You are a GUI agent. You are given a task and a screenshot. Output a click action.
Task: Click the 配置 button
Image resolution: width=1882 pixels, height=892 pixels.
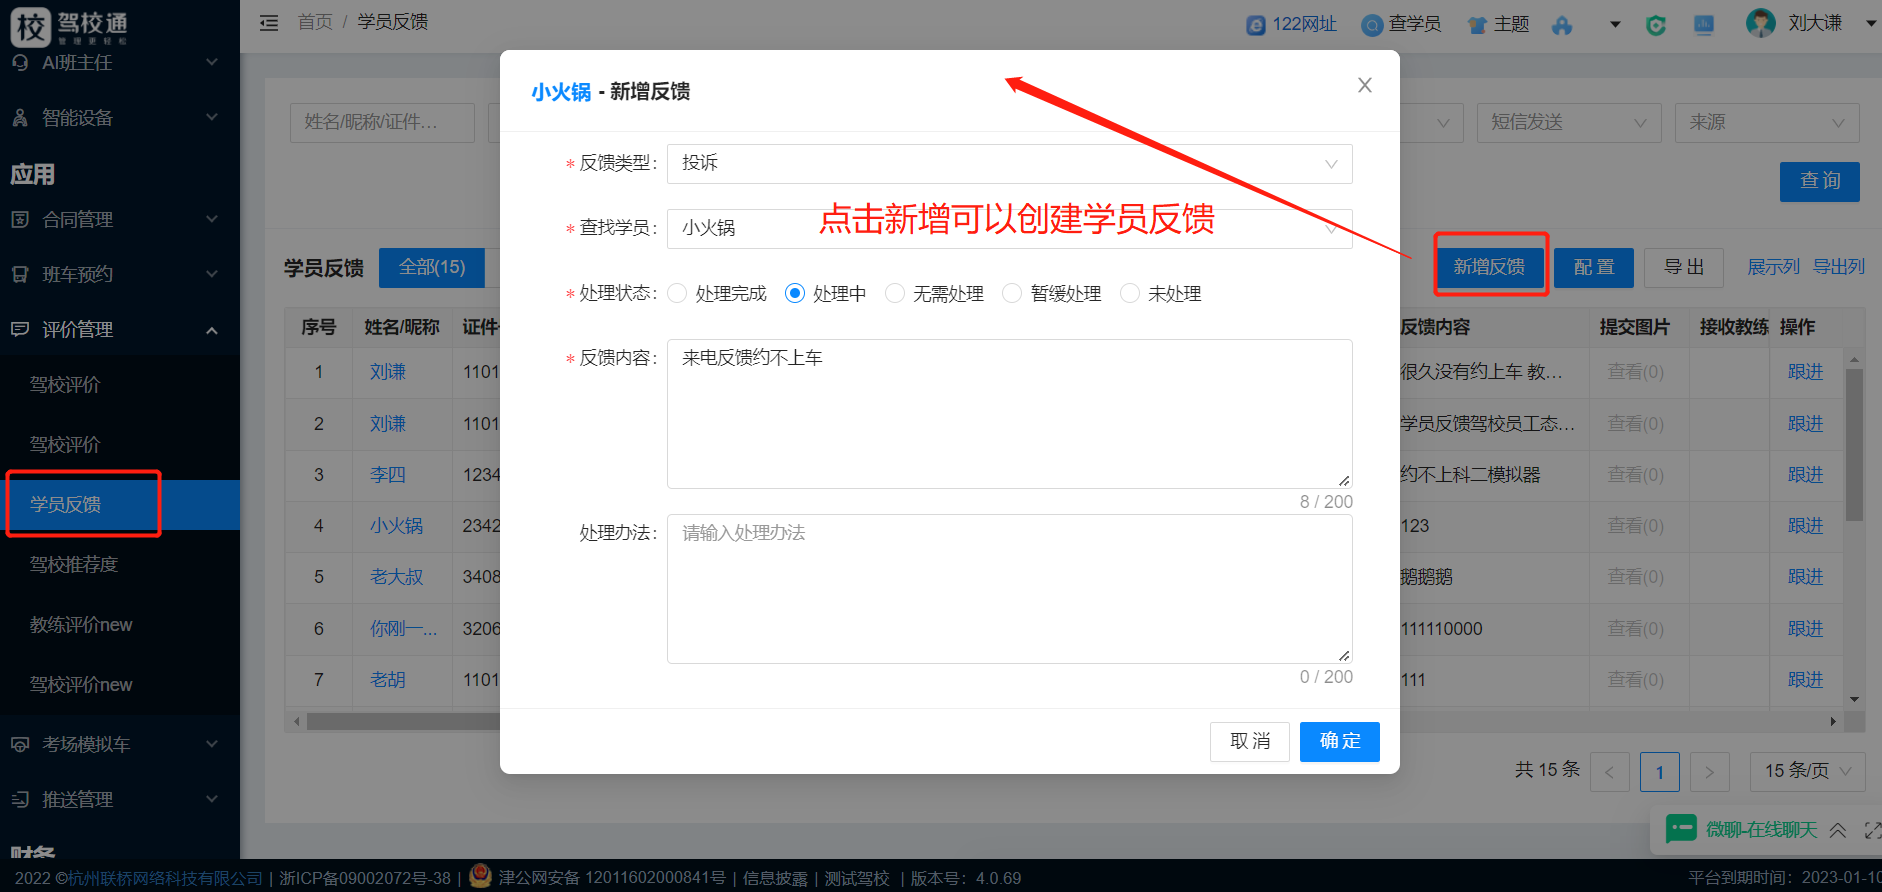[x=1594, y=268]
